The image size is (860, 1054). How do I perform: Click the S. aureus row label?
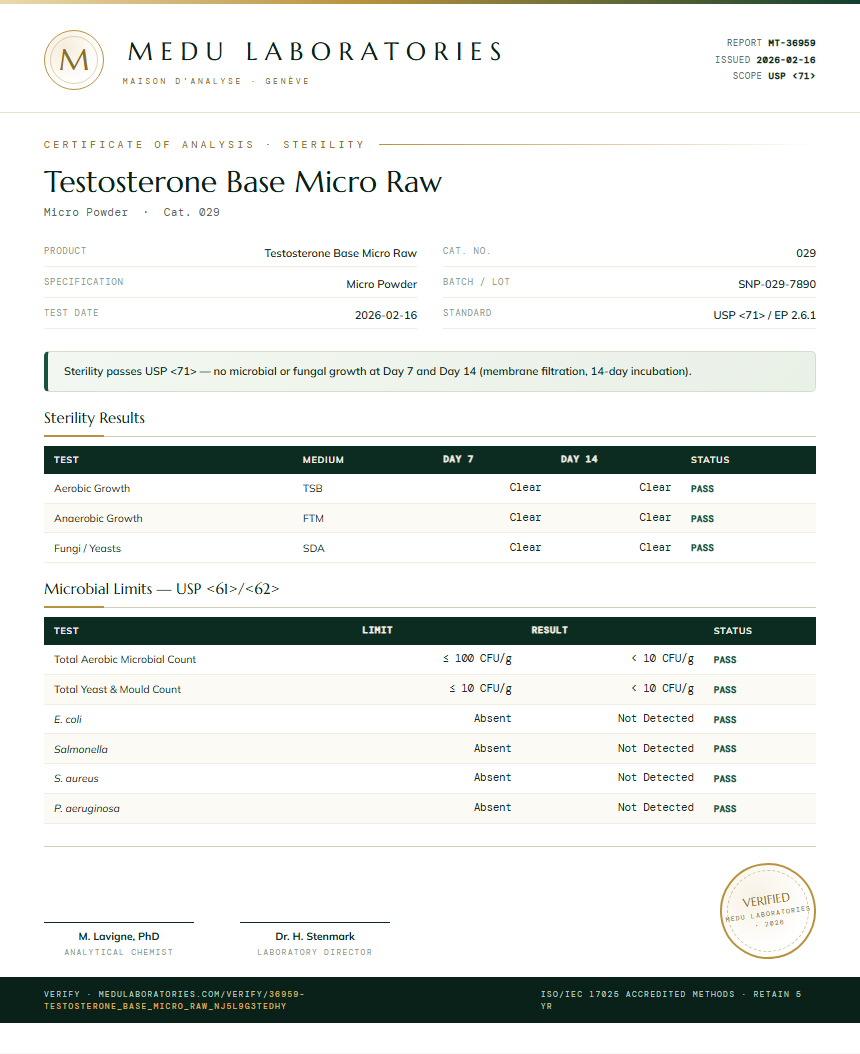(x=76, y=779)
